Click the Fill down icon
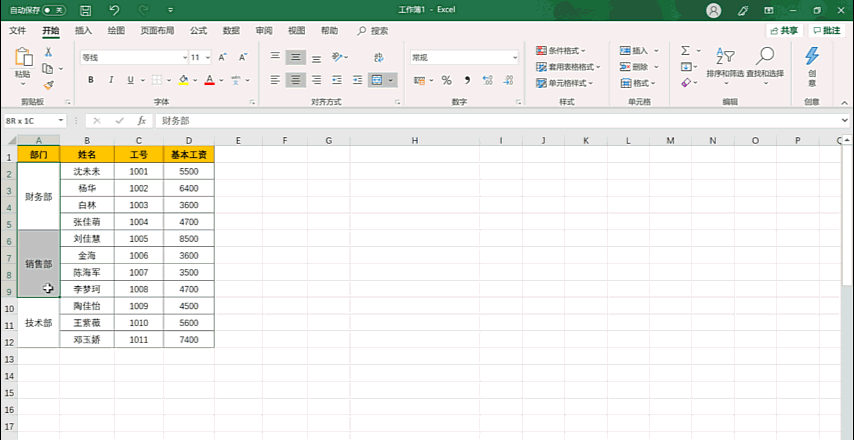Viewport: 854px width, 440px height. tap(686, 67)
